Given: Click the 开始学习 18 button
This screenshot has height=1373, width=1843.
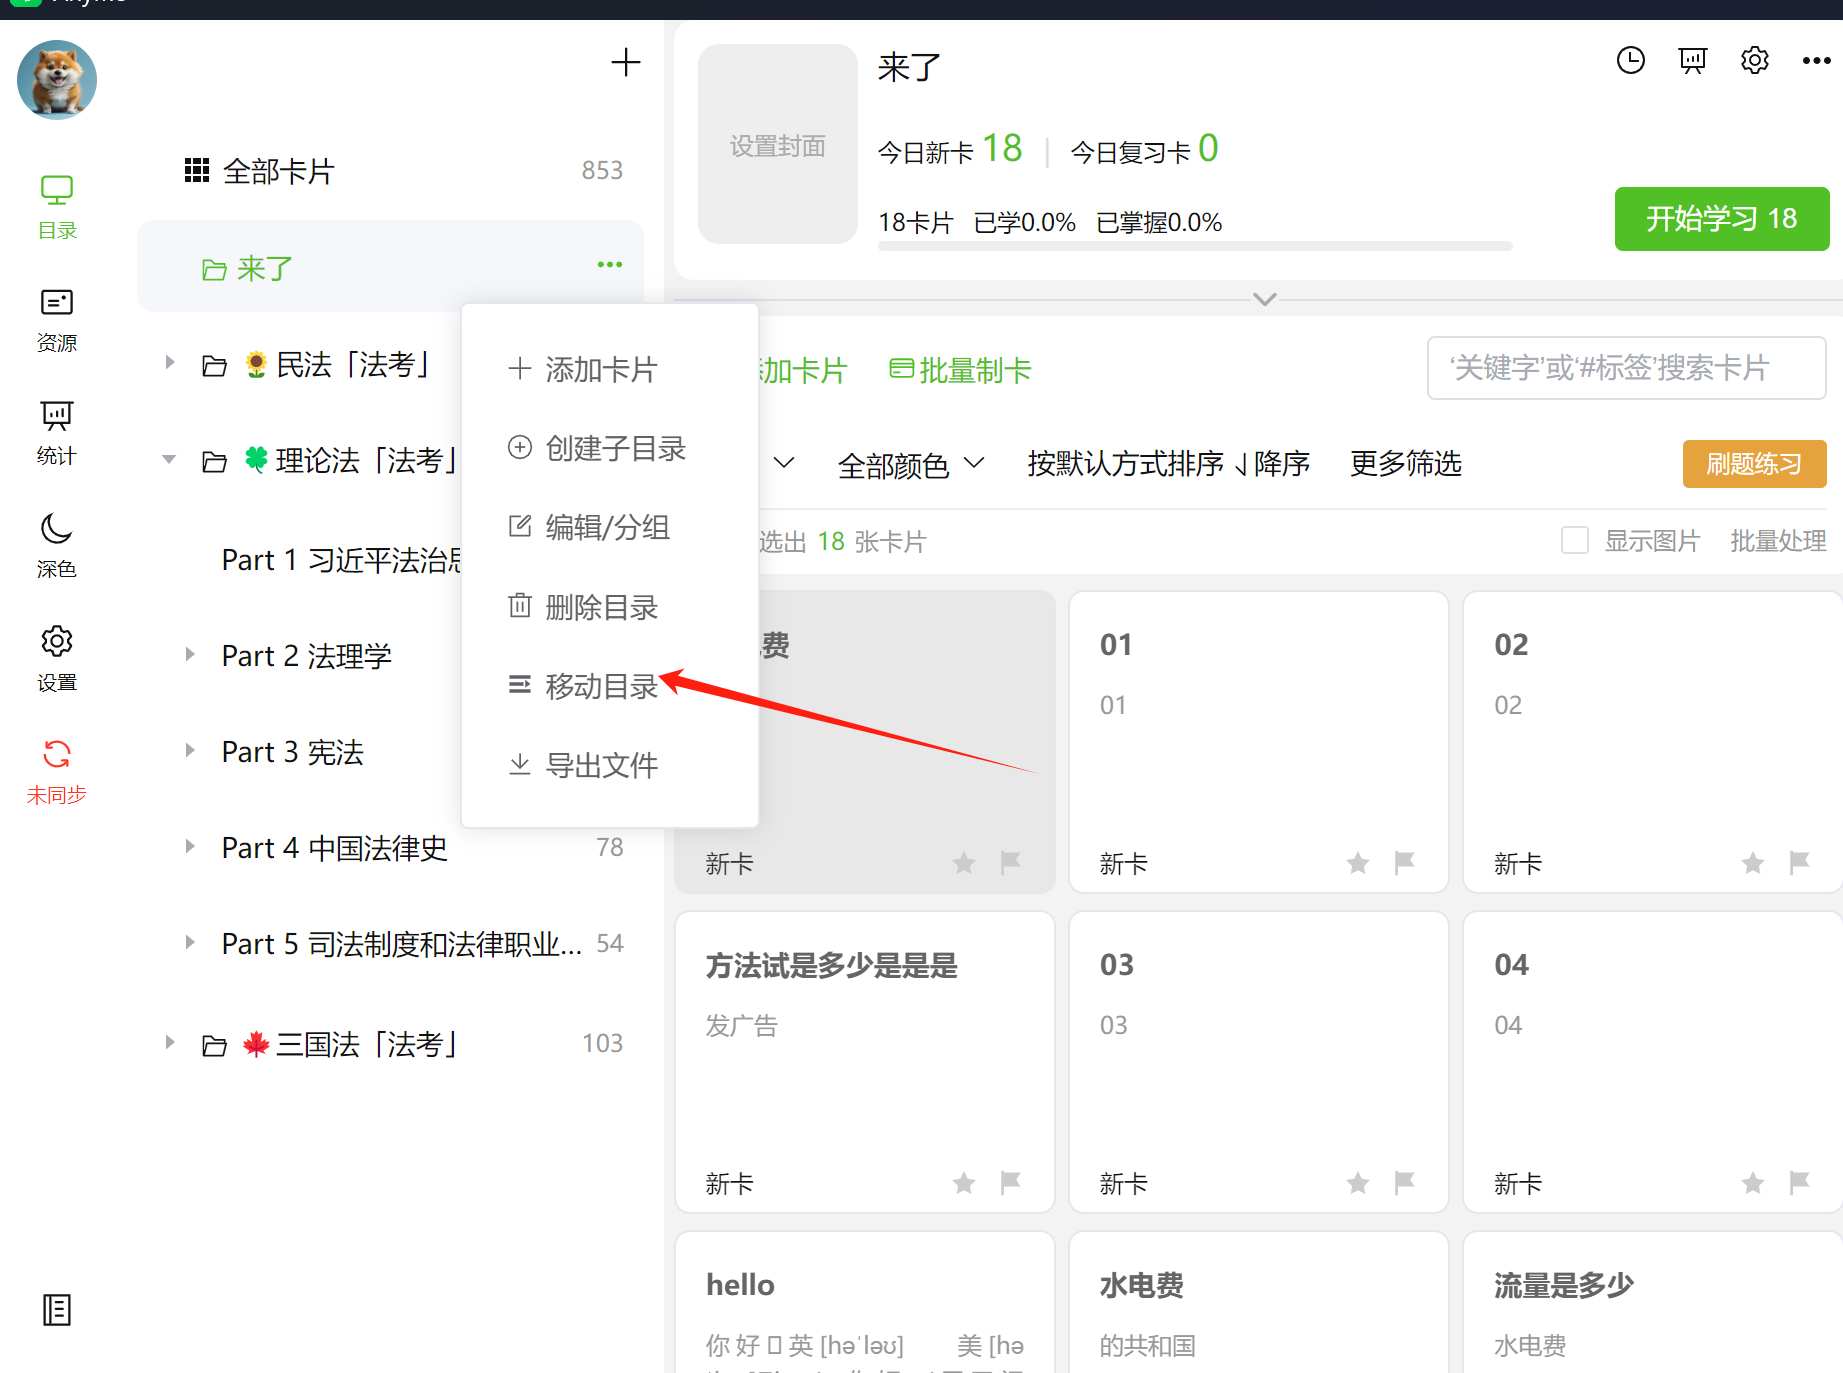Looking at the screenshot, I should (1722, 219).
